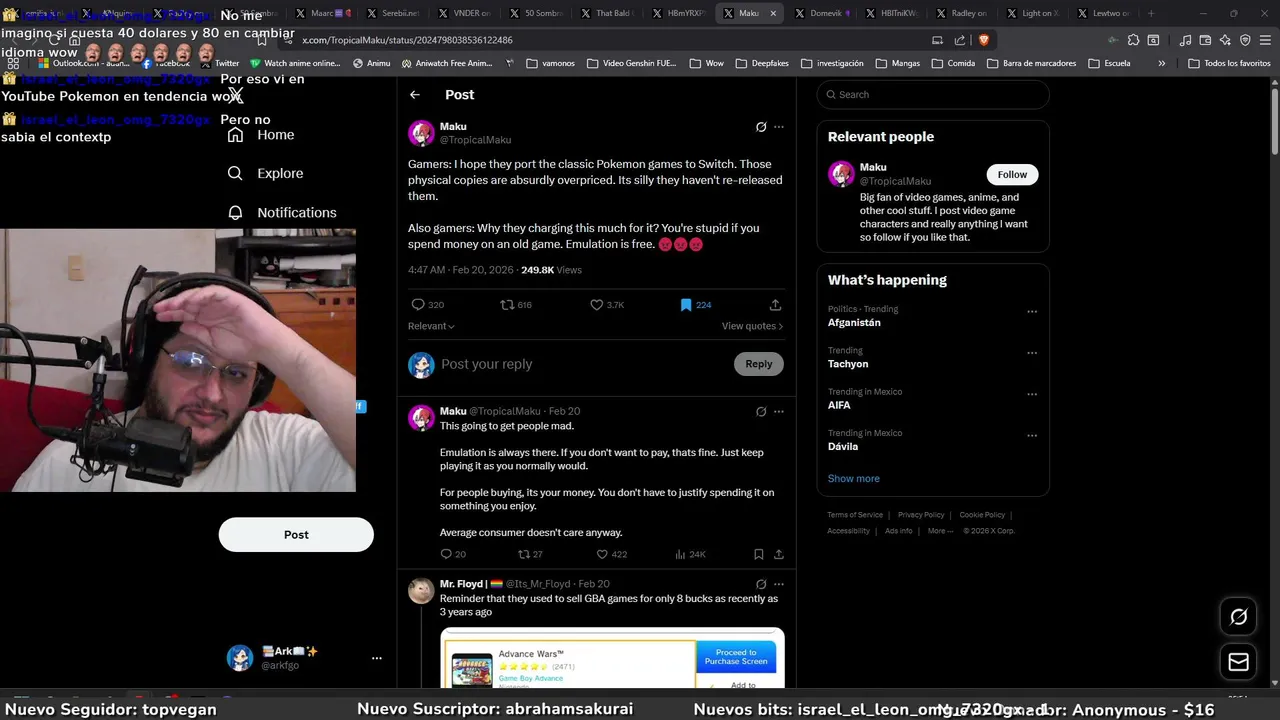The height and width of the screenshot is (720, 1280).
Task: Open more options for Tachyon trend
Action: [1032, 352]
